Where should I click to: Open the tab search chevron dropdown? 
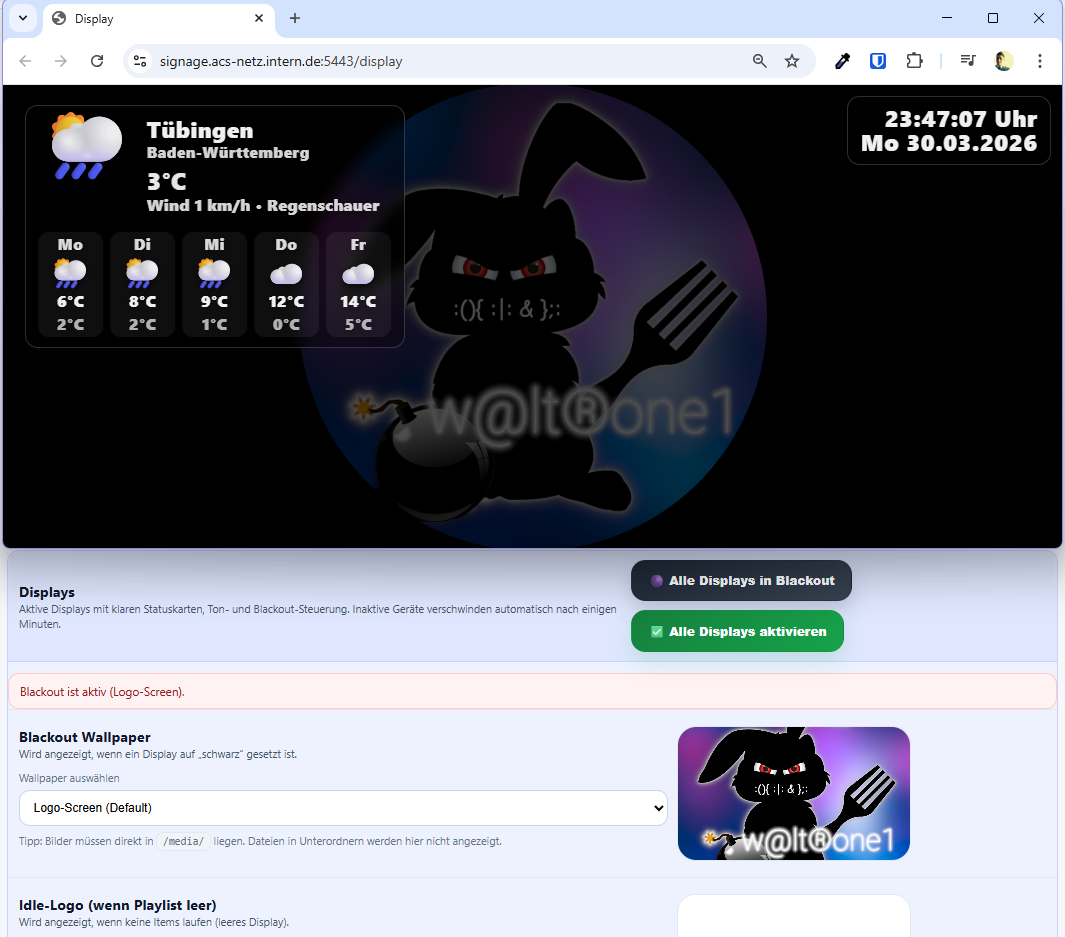23,18
